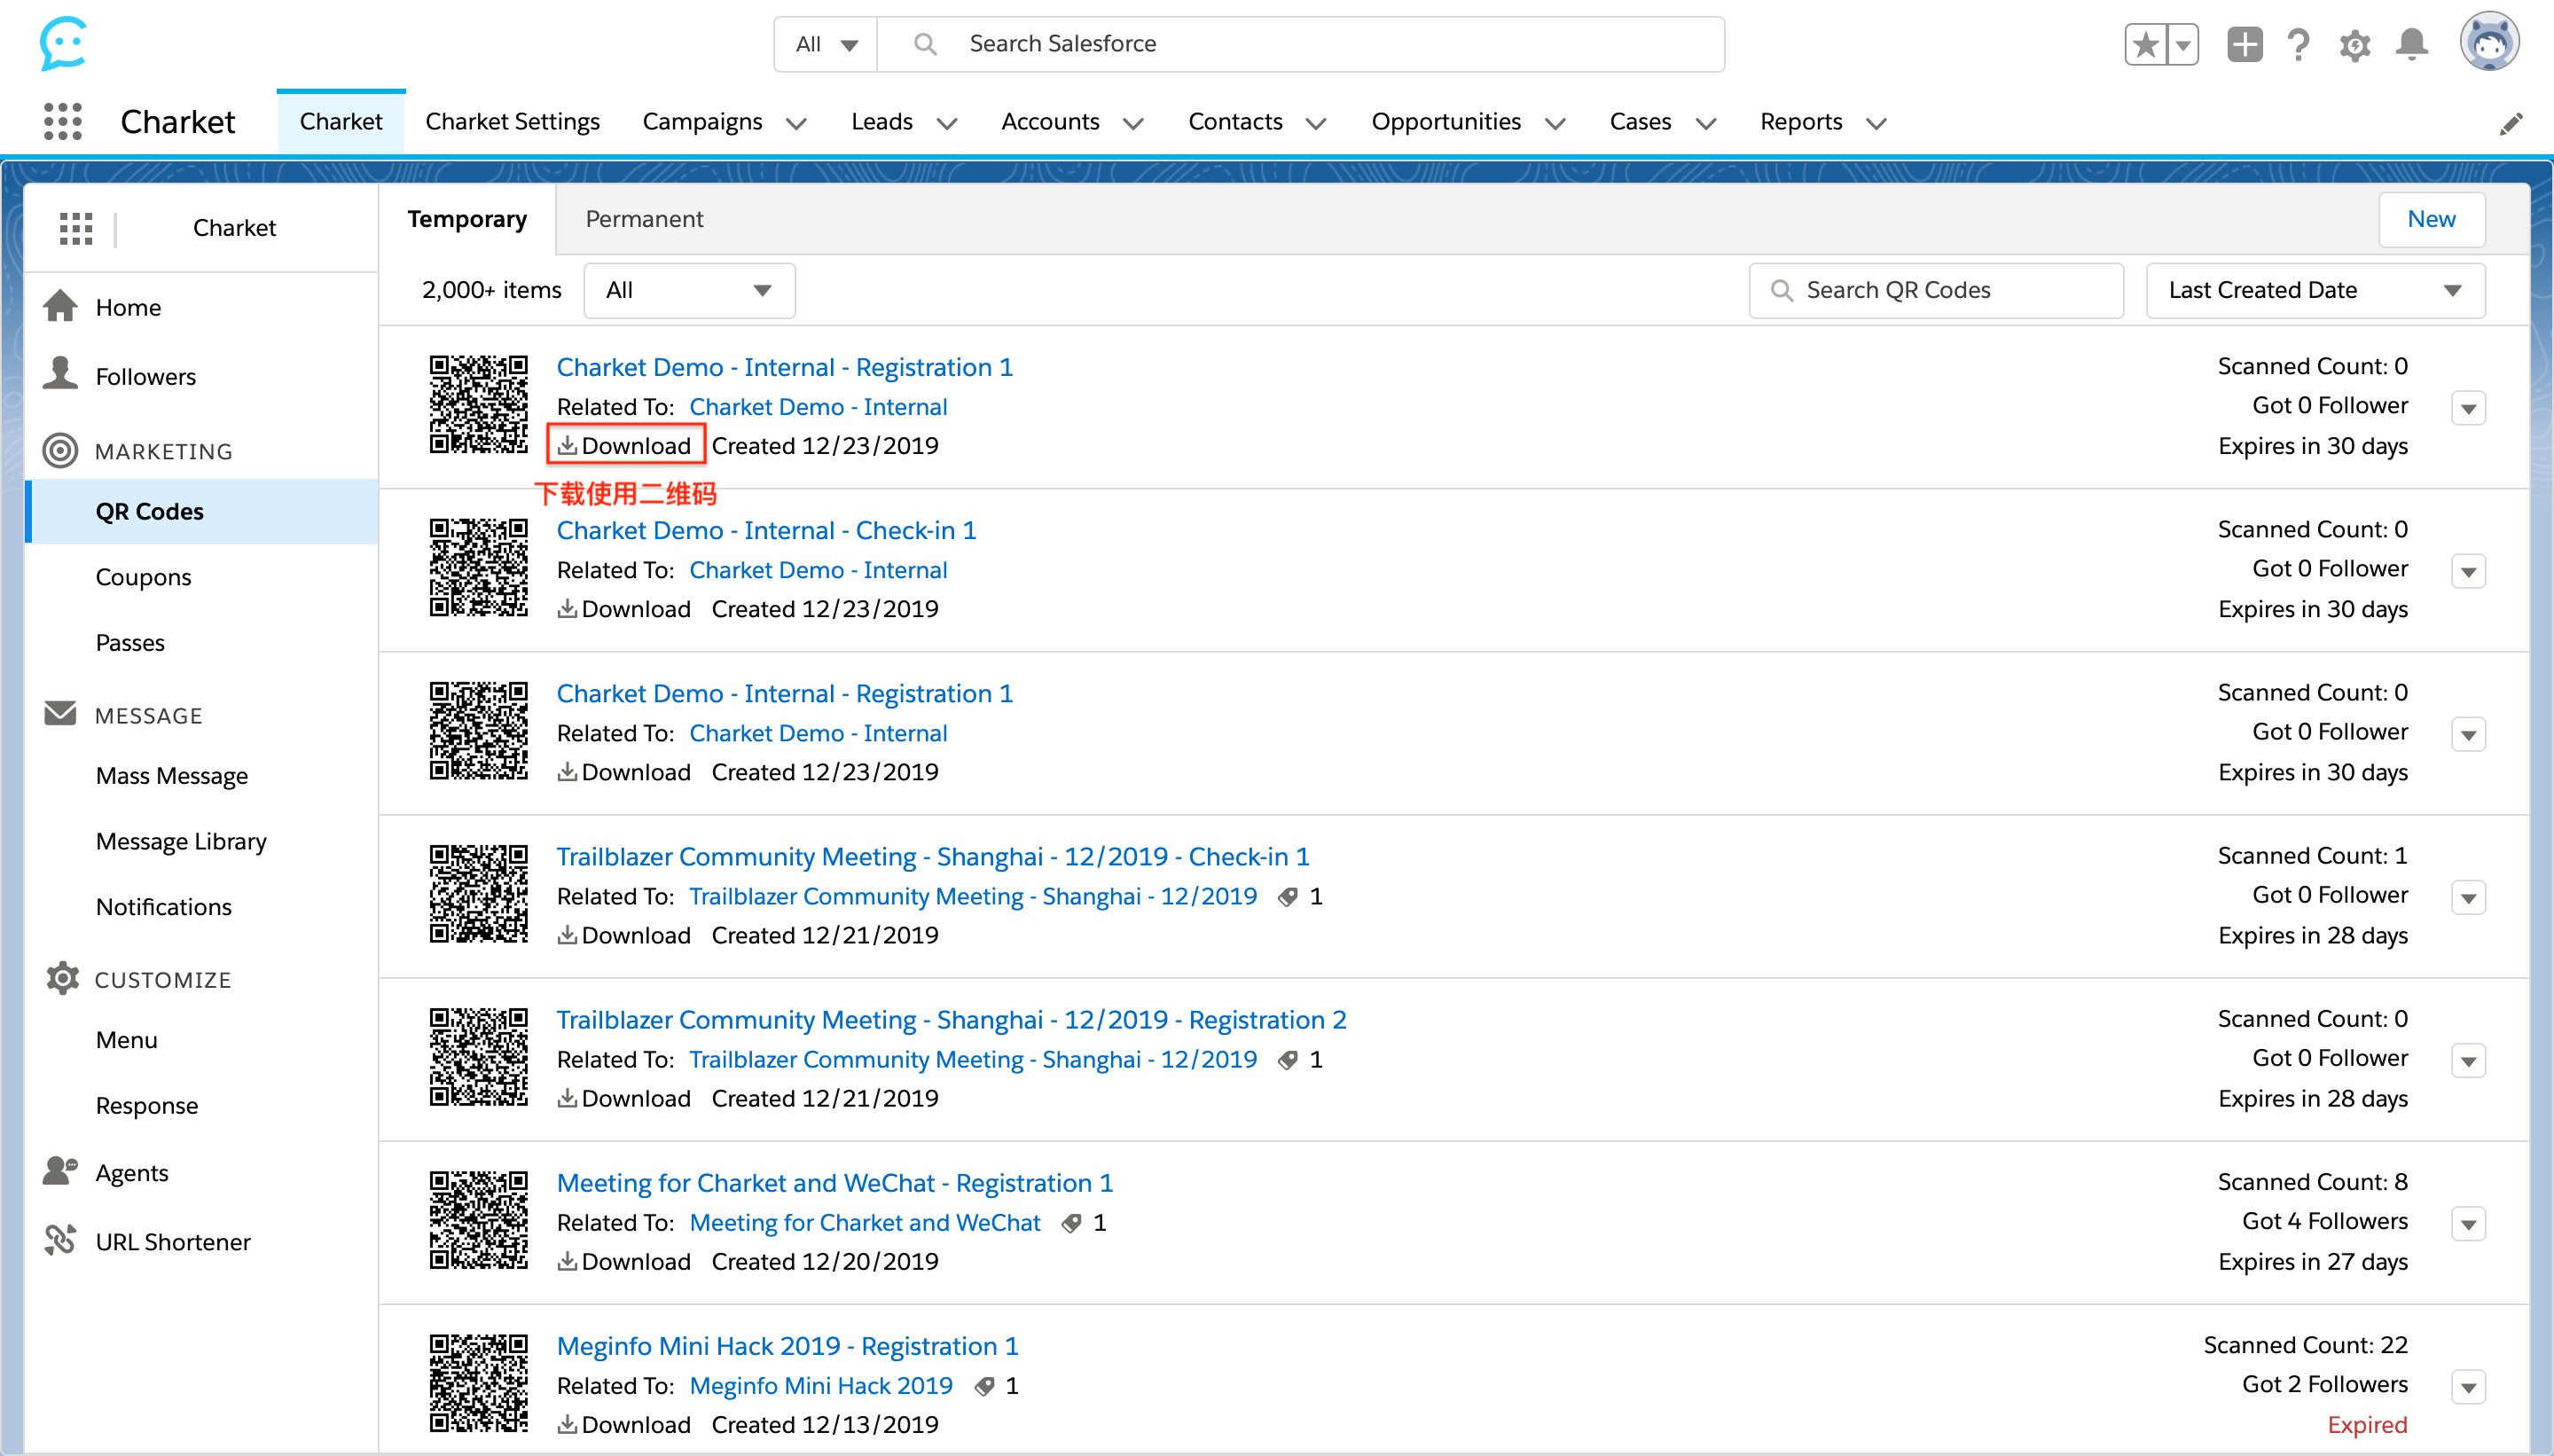Click tag icon in Trailblazer Check-in 1 row

pyautogui.click(x=1288, y=896)
